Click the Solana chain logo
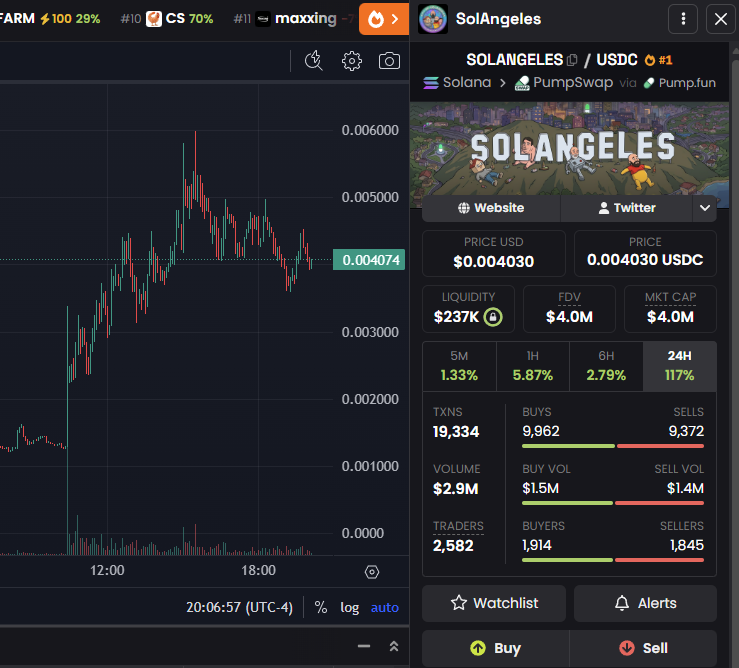 tap(431, 82)
